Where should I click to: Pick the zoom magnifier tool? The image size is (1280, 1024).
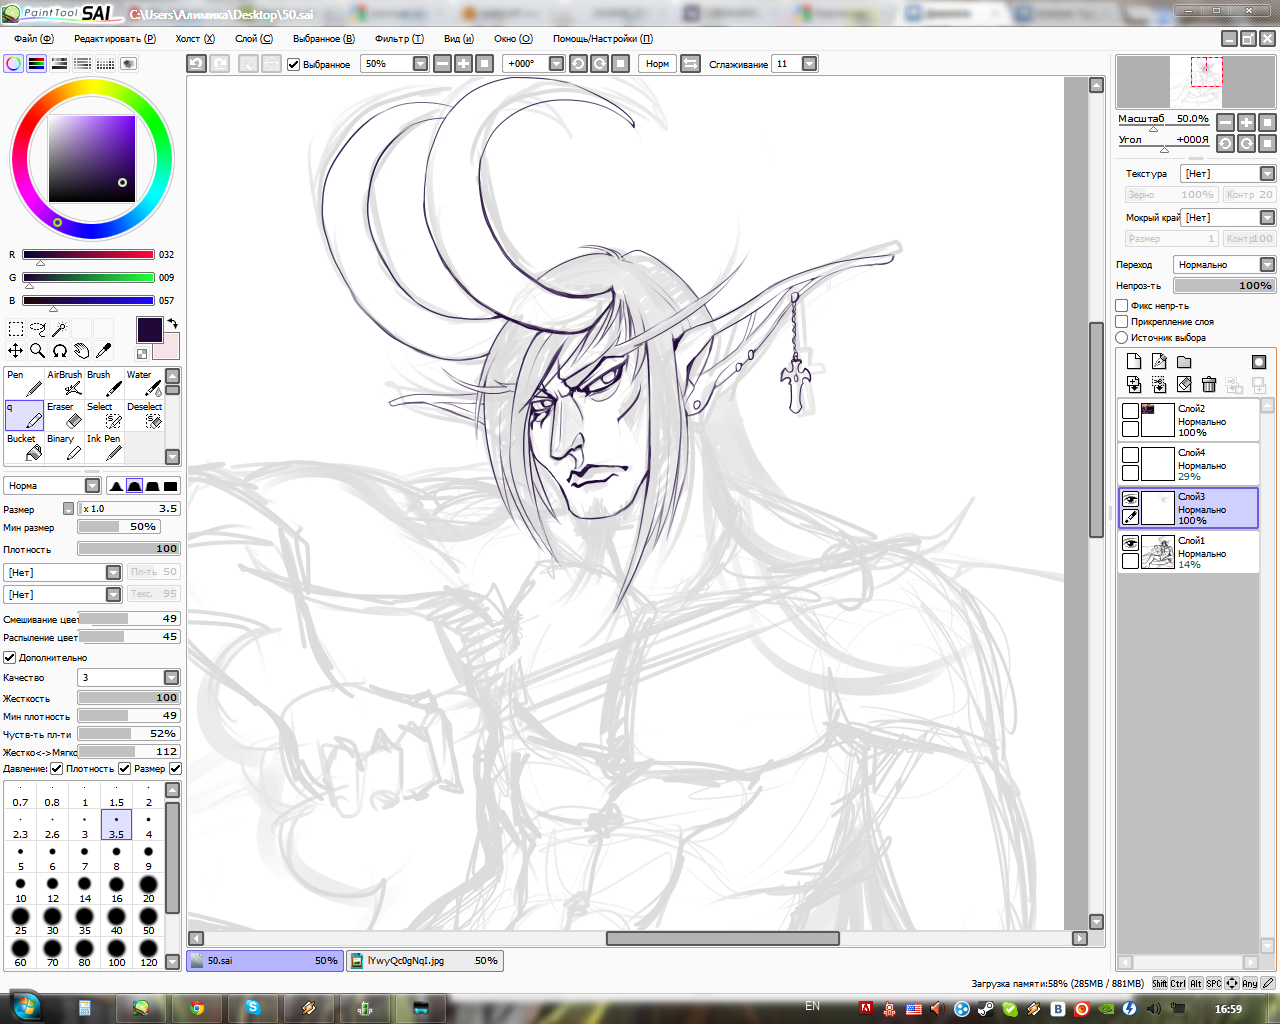pos(38,351)
